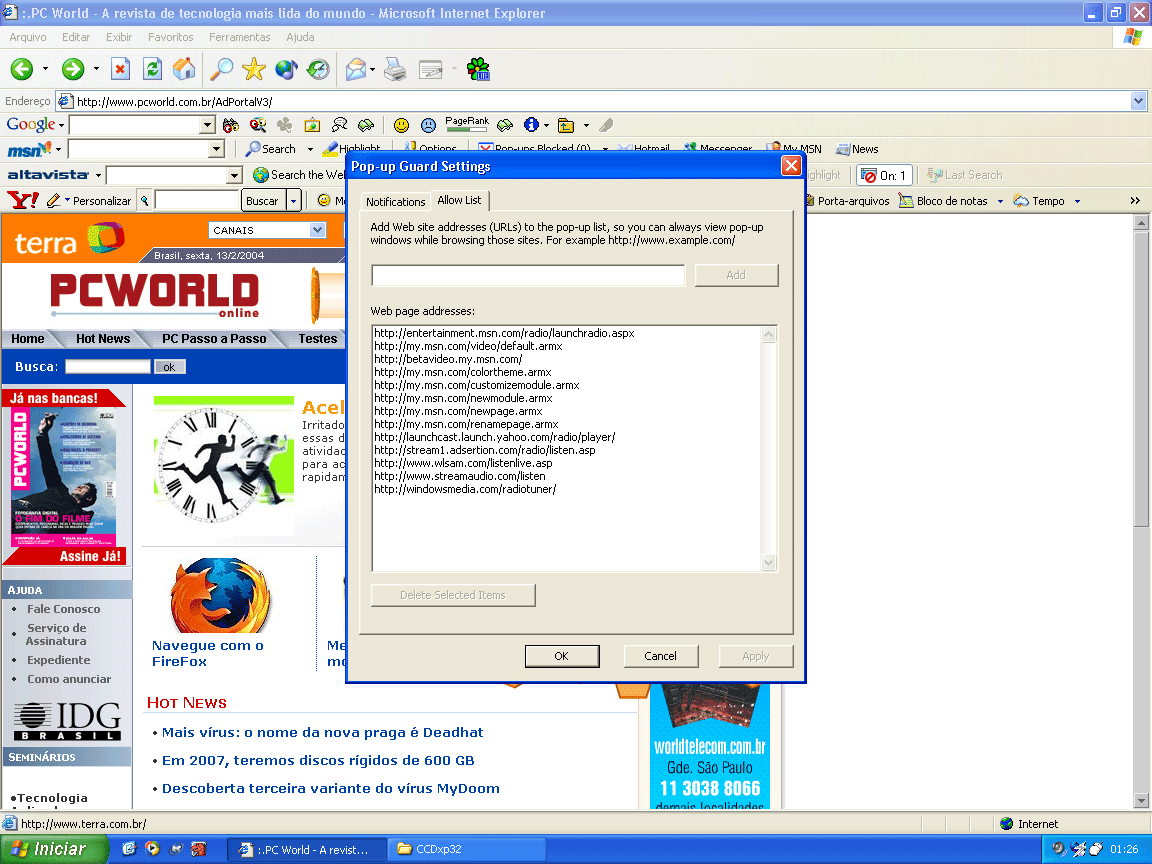Image resolution: width=1152 pixels, height=864 pixels.
Task: Open the Hot News tab on PCWorld
Action: coord(103,339)
